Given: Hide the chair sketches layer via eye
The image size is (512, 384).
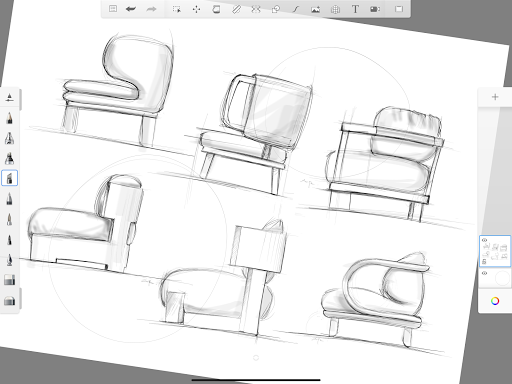Looking at the screenshot, I should pos(485,240).
